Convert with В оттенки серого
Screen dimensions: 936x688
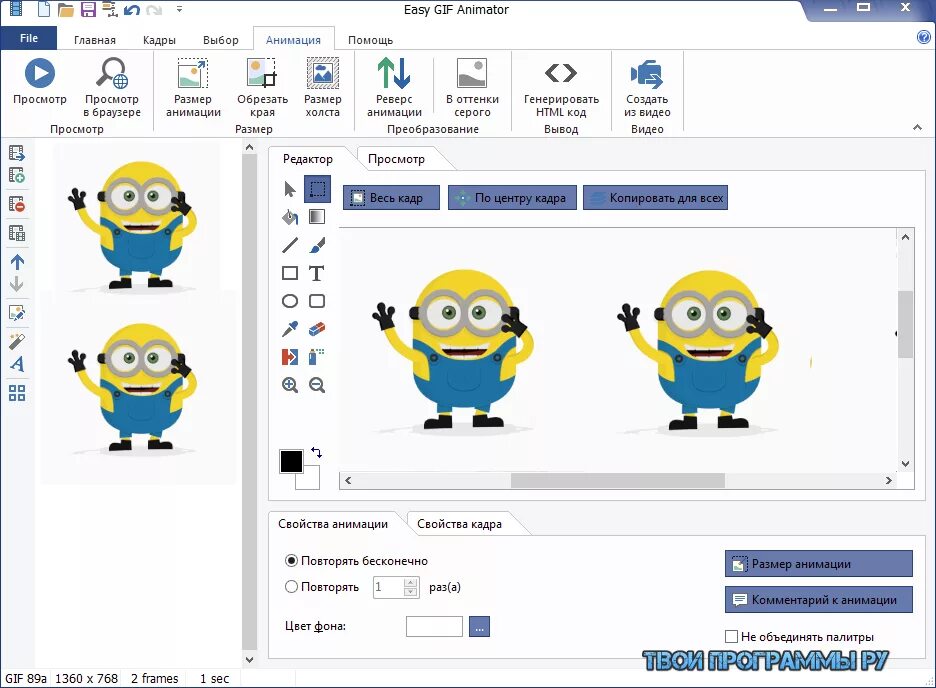pyautogui.click(x=472, y=88)
